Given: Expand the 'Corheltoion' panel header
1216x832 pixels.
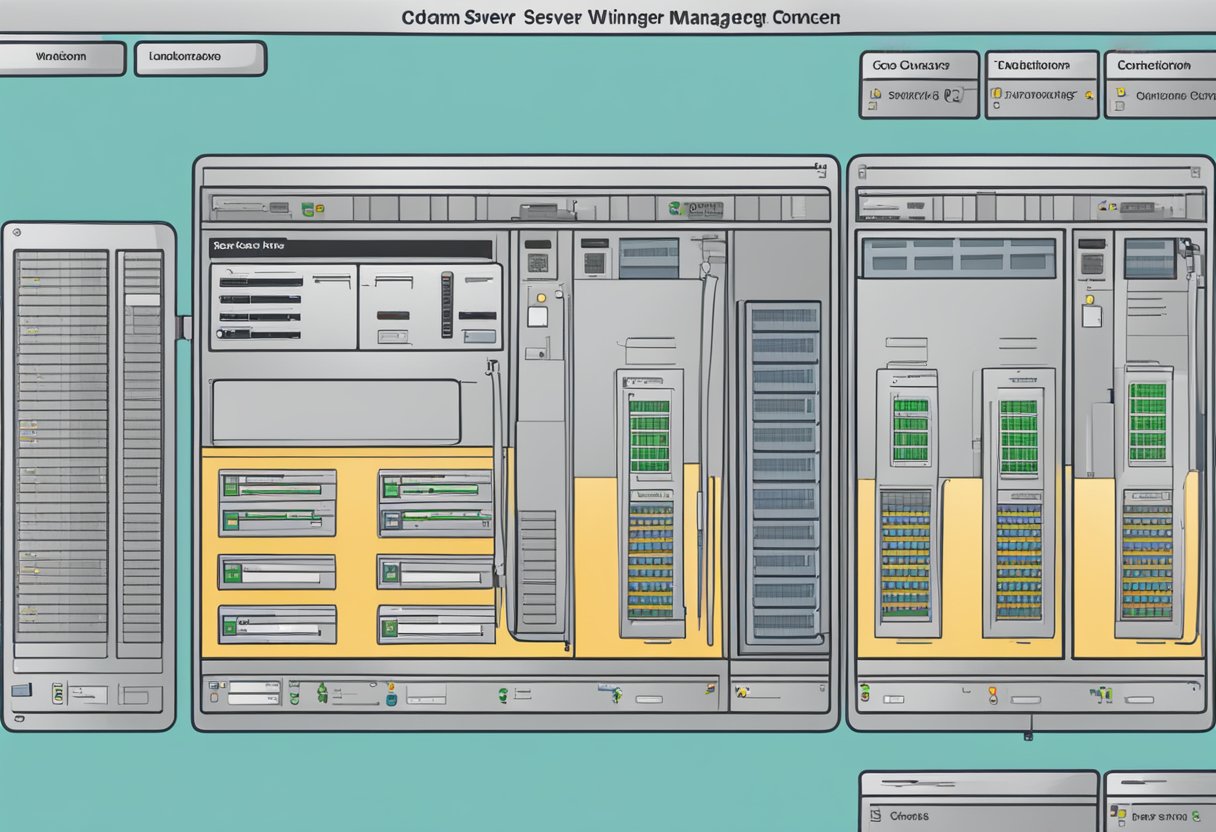Looking at the screenshot, I should 1159,65.
